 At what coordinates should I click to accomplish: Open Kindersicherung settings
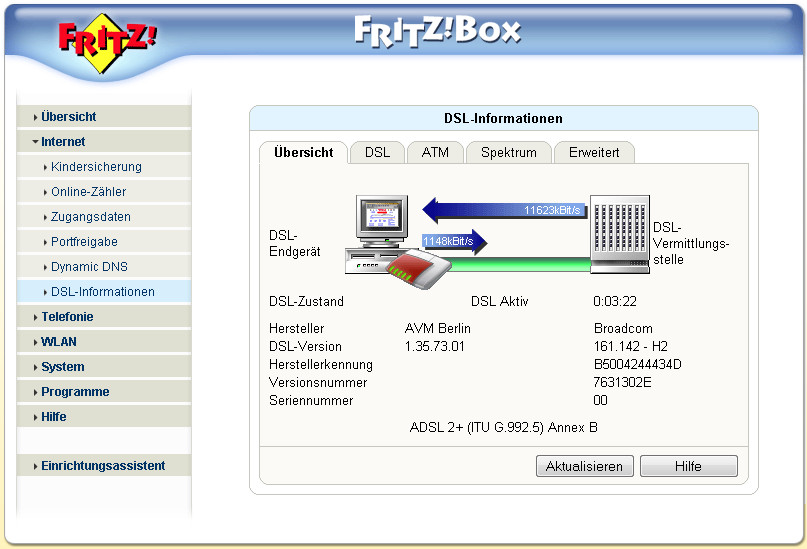point(103,167)
